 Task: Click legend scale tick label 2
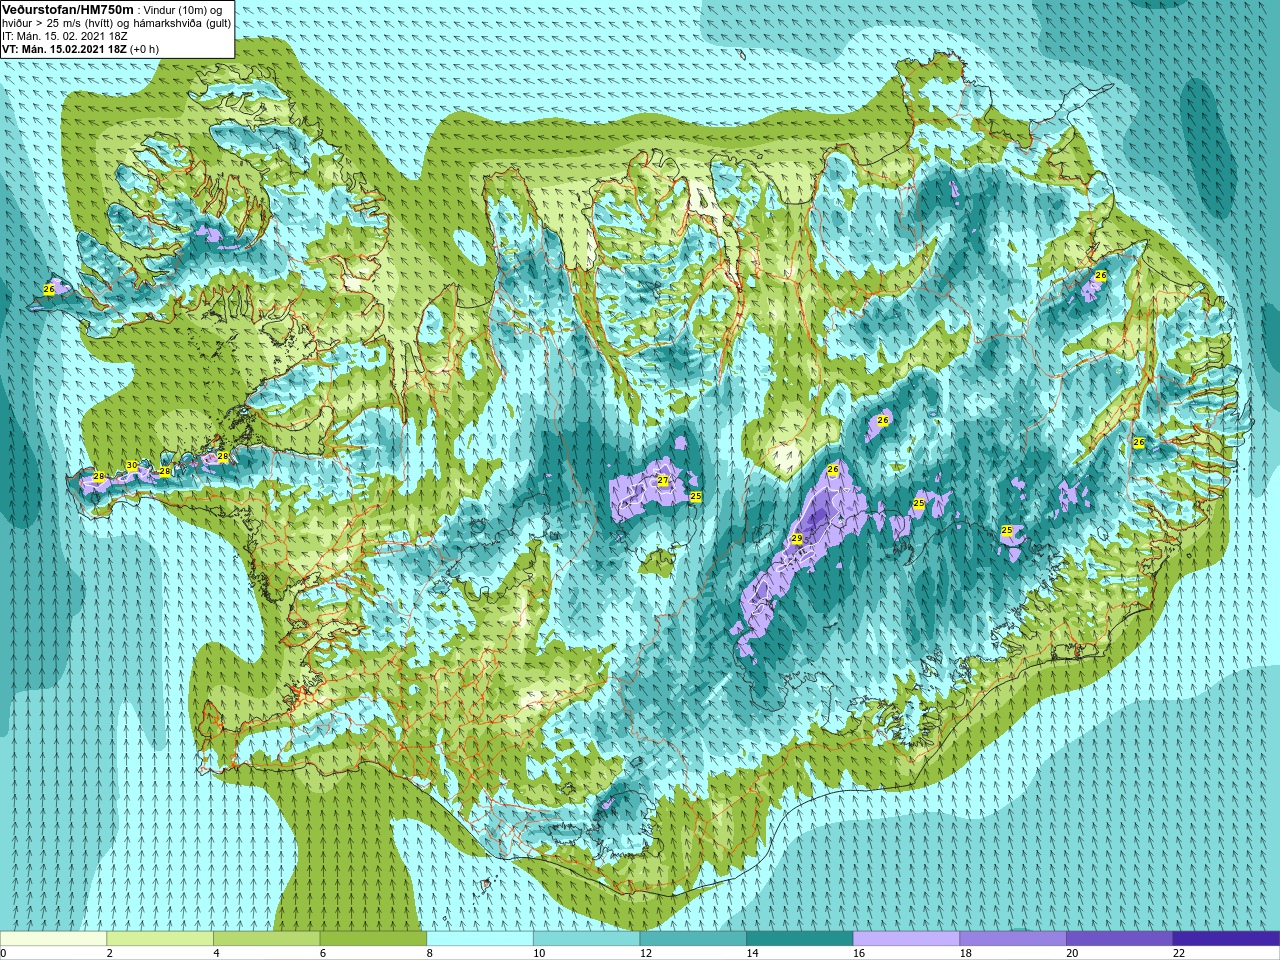[x=109, y=953]
